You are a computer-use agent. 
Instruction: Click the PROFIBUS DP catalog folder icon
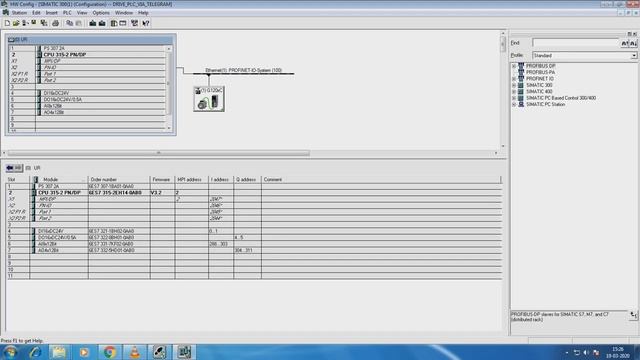point(521,66)
